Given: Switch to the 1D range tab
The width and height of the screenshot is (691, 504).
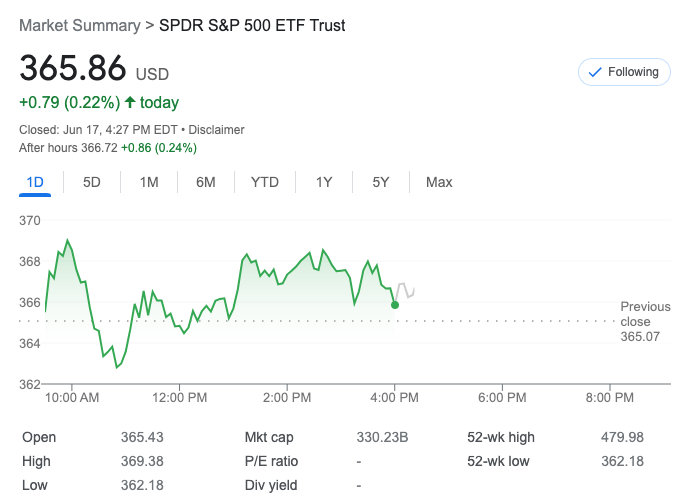Looking at the screenshot, I should (x=34, y=182).
